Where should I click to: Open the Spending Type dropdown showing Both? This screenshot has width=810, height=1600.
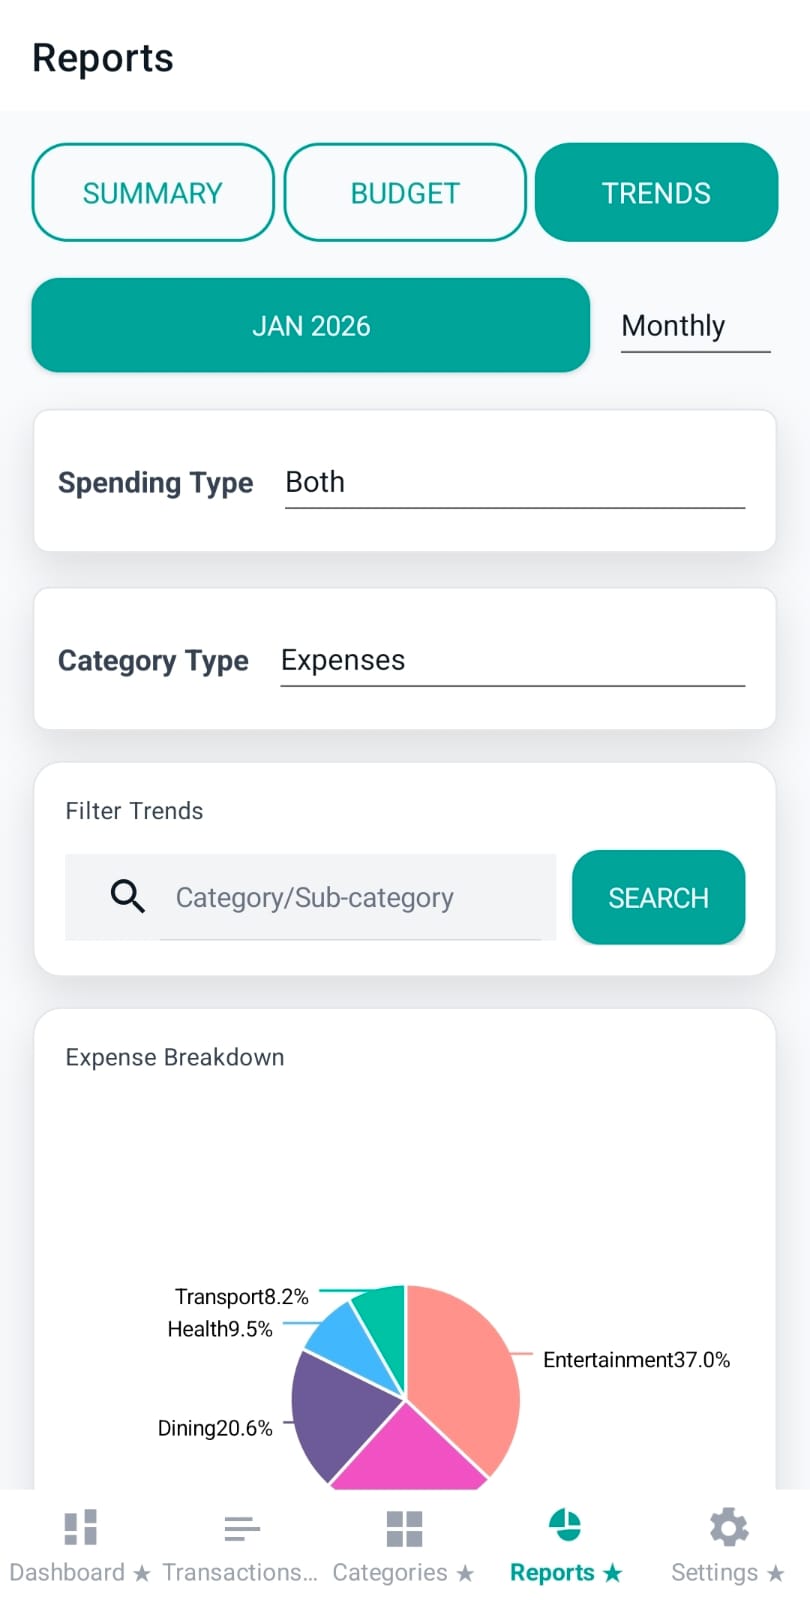(513, 482)
